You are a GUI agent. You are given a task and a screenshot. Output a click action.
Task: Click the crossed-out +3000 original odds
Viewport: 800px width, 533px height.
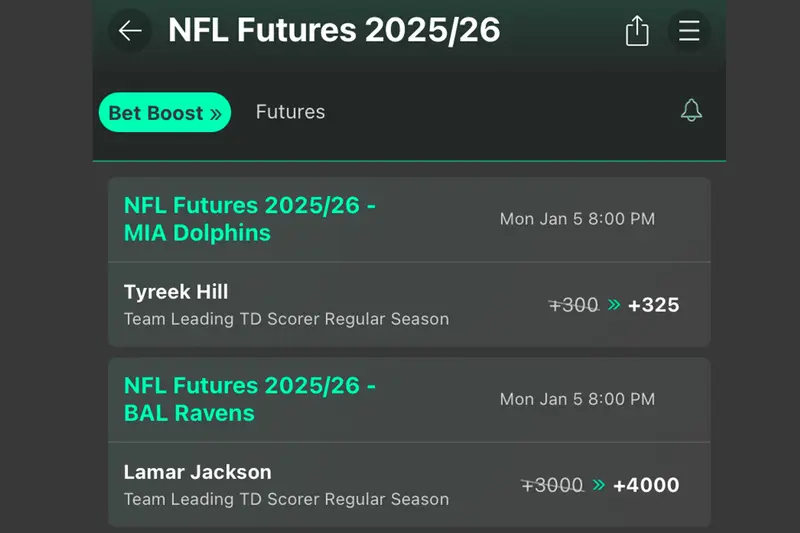[552, 485]
